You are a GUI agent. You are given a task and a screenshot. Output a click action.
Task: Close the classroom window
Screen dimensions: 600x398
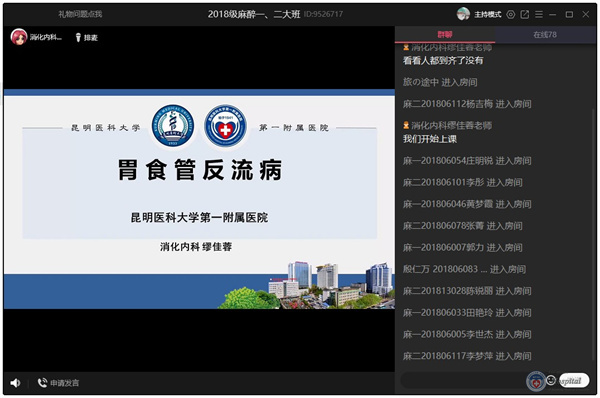pyautogui.click(x=585, y=15)
